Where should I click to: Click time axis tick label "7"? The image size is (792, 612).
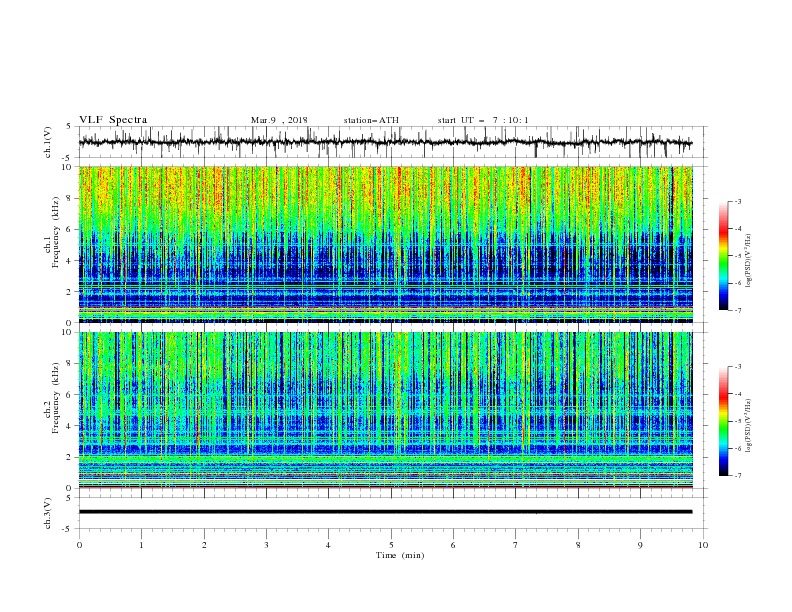[x=516, y=545]
